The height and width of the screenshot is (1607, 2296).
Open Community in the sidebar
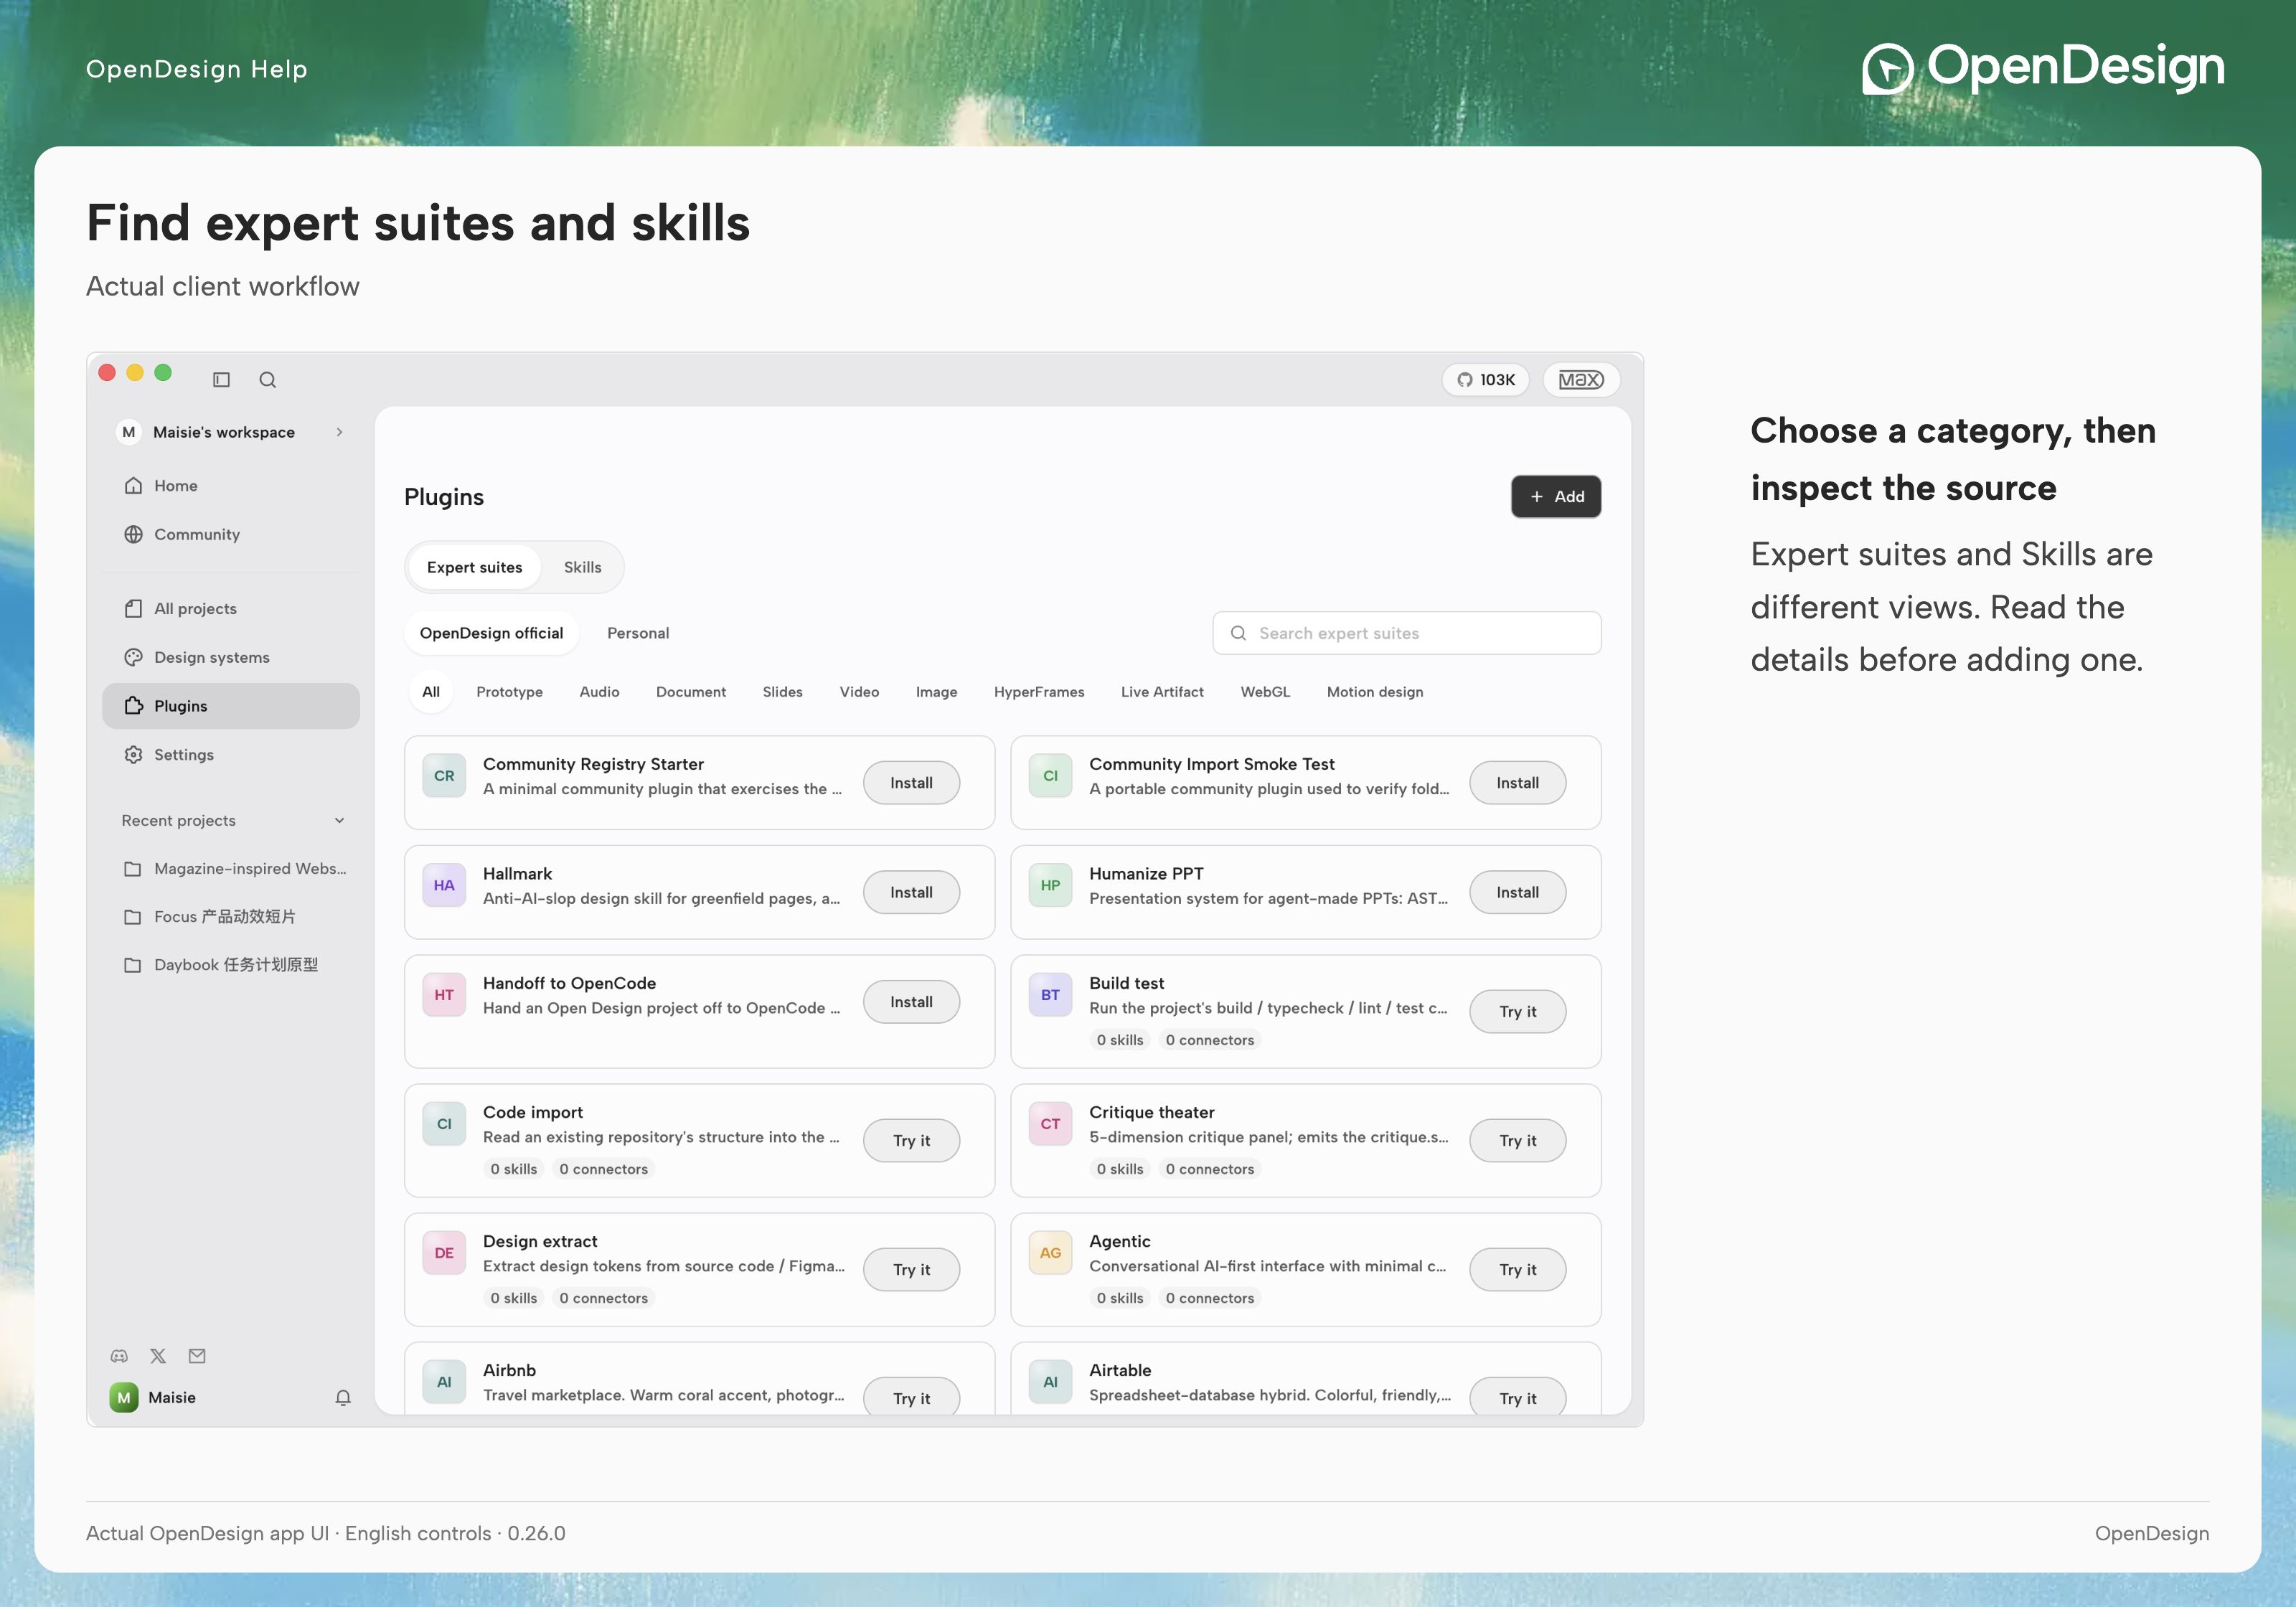(x=231, y=534)
